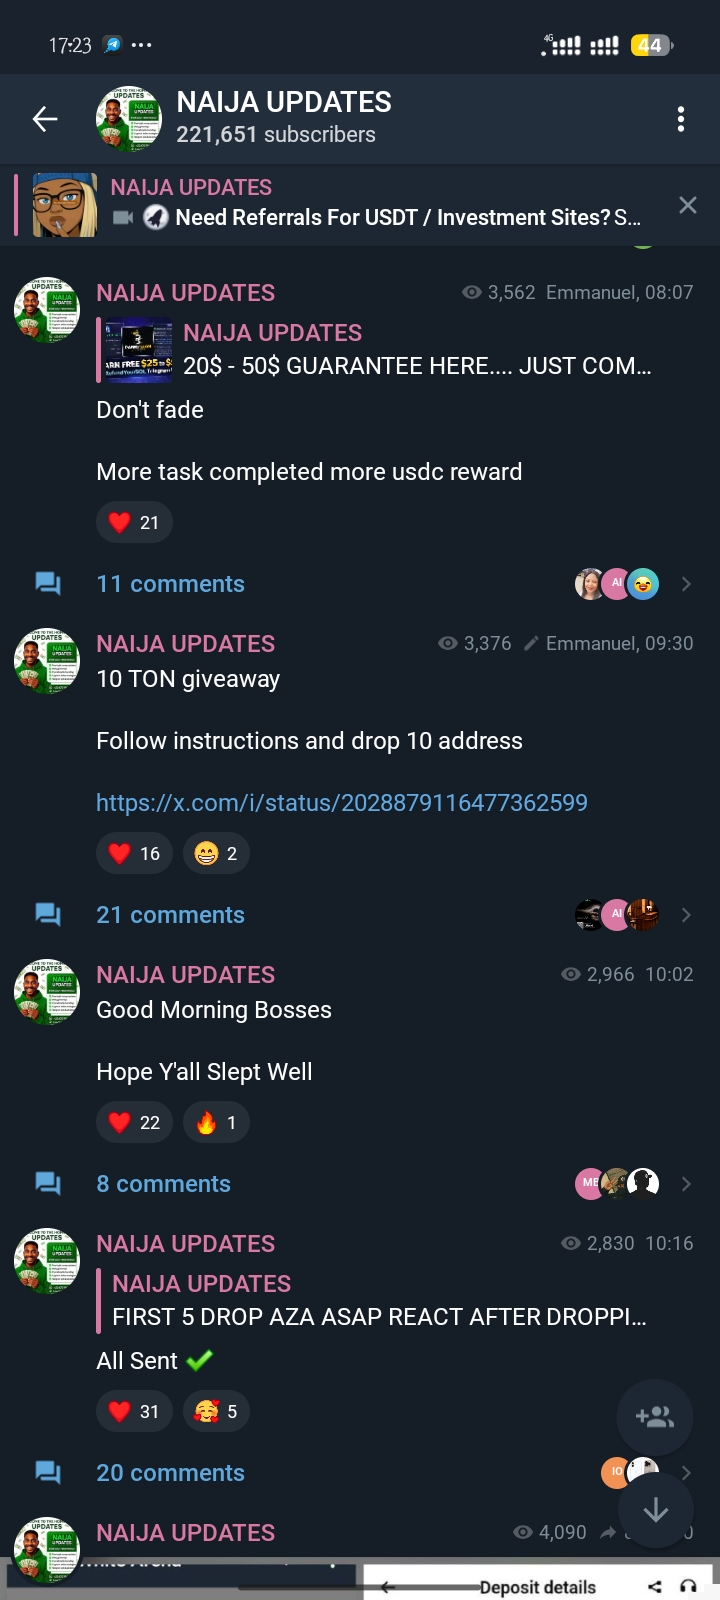Viewport: 720px width, 1600px height.
Task: Dismiss the pinned NAIJA UPDATES message
Action: coord(688,205)
